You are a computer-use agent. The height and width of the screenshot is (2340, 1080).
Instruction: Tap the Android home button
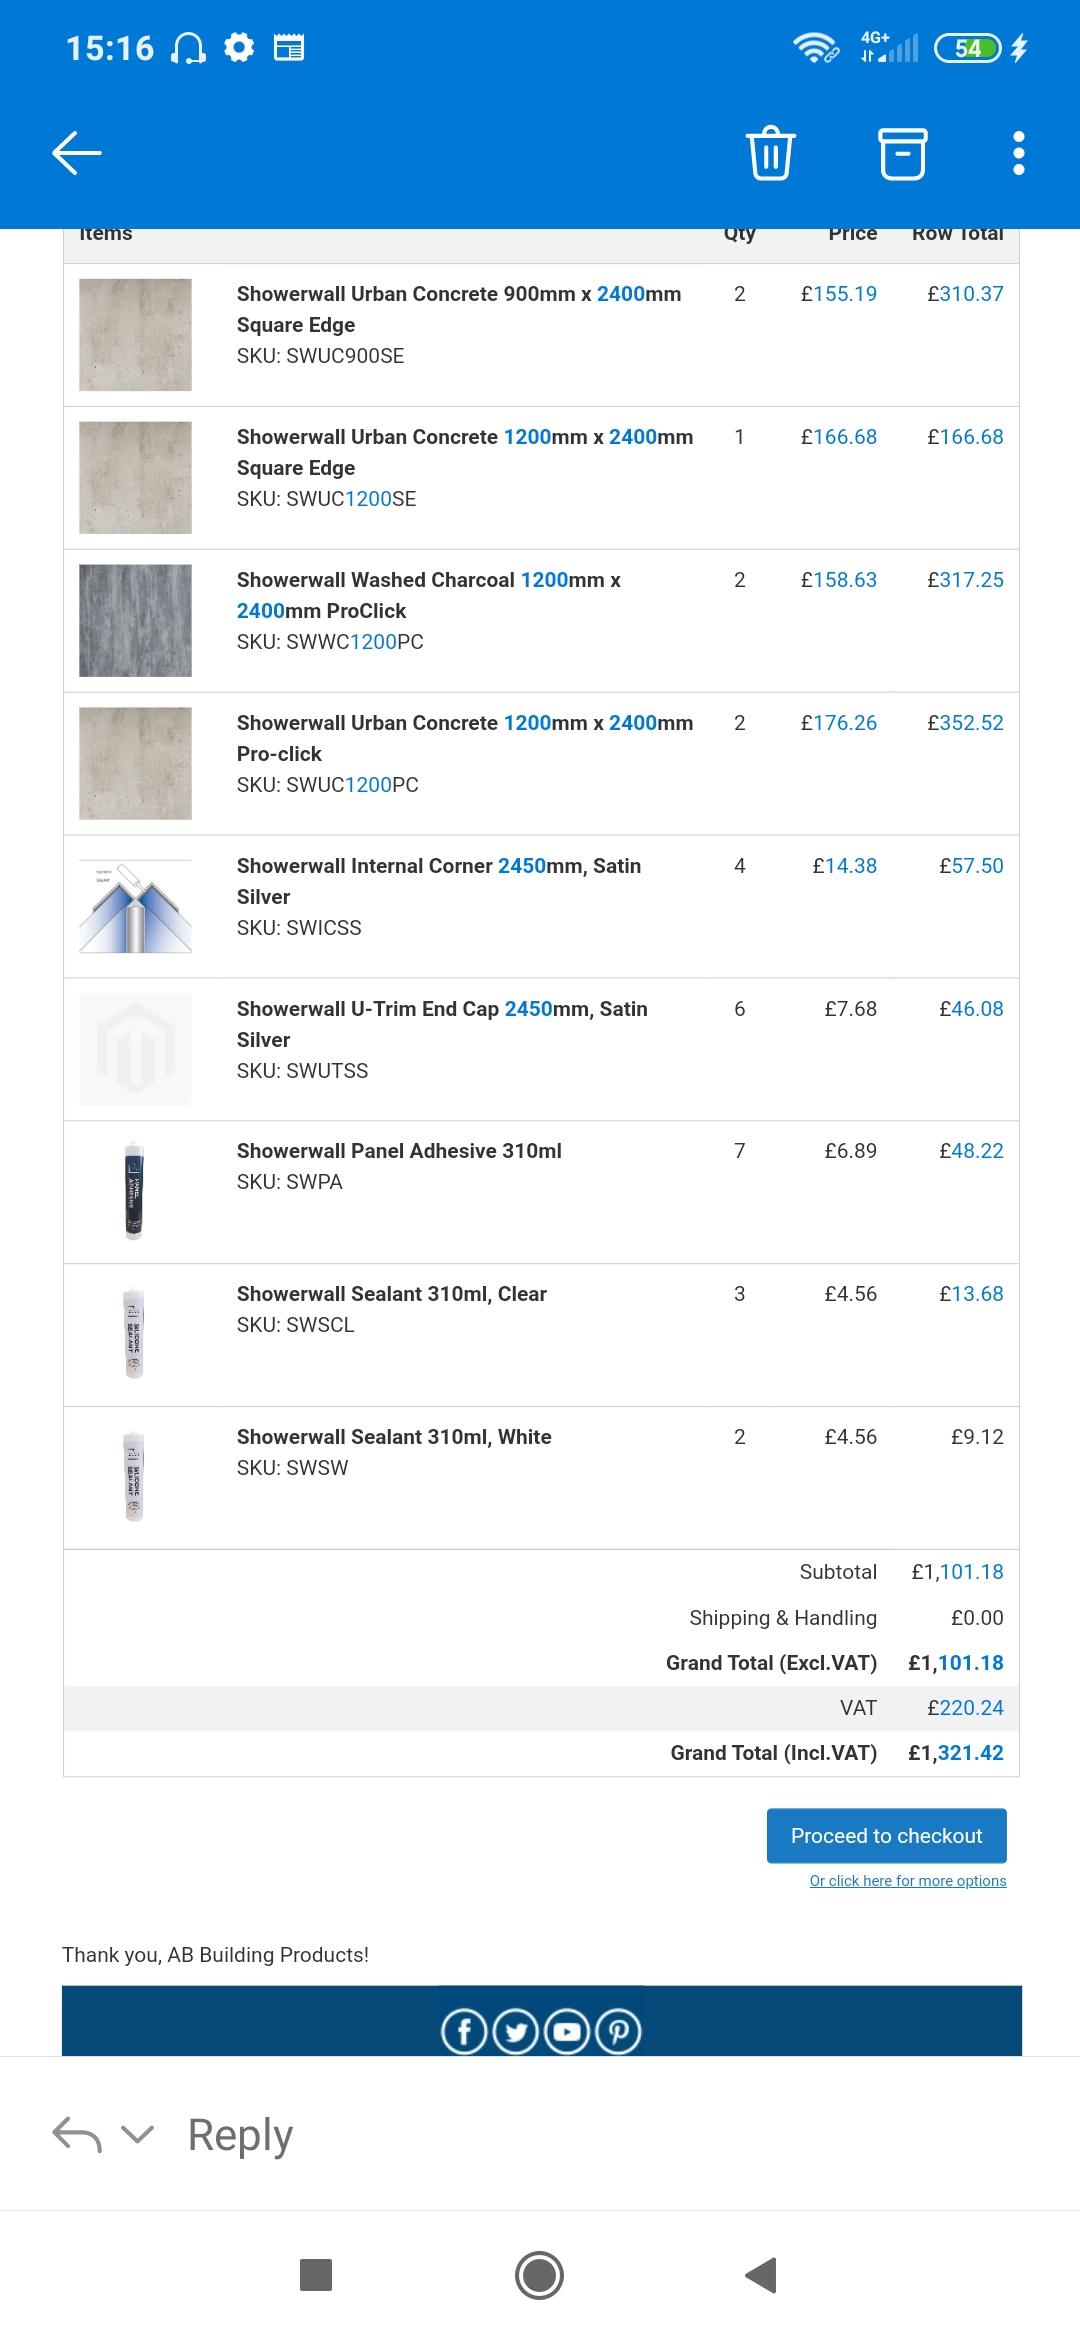point(539,2275)
